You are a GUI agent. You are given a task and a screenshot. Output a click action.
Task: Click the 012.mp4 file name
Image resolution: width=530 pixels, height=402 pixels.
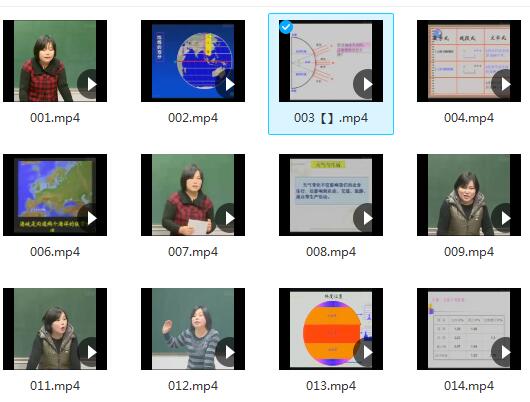click(x=193, y=386)
